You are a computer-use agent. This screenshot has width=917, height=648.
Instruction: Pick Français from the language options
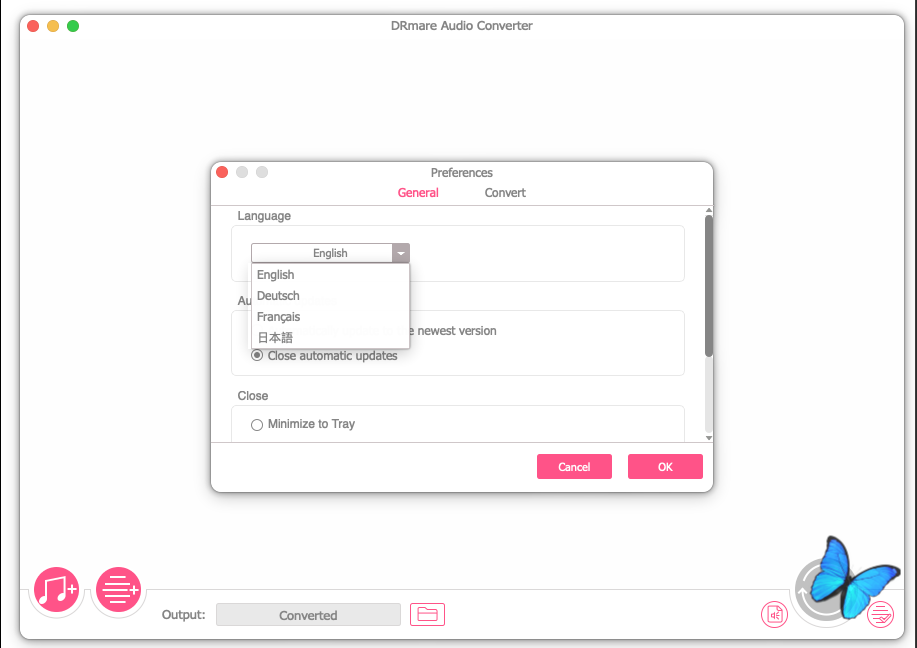pos(330,317)
